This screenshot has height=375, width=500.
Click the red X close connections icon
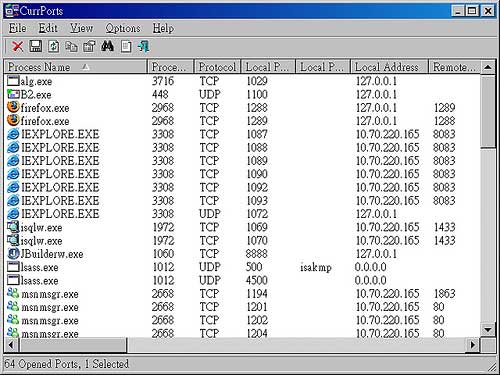pyautogui.click(x=17, y=46)
